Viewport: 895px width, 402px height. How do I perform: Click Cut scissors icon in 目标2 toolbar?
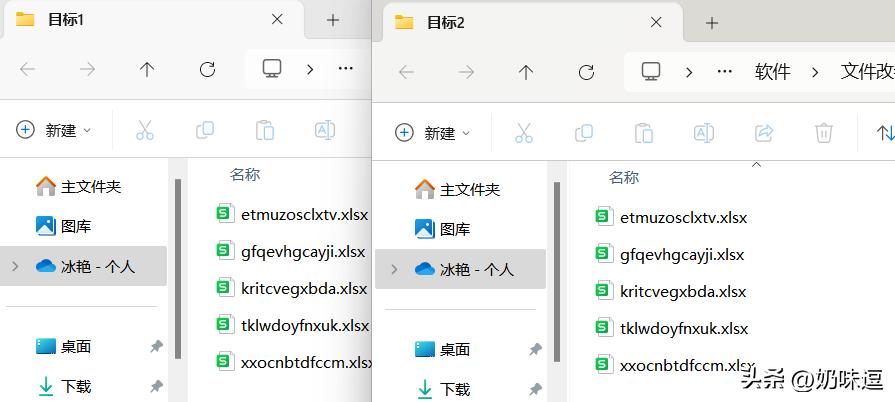pos(523,133)
